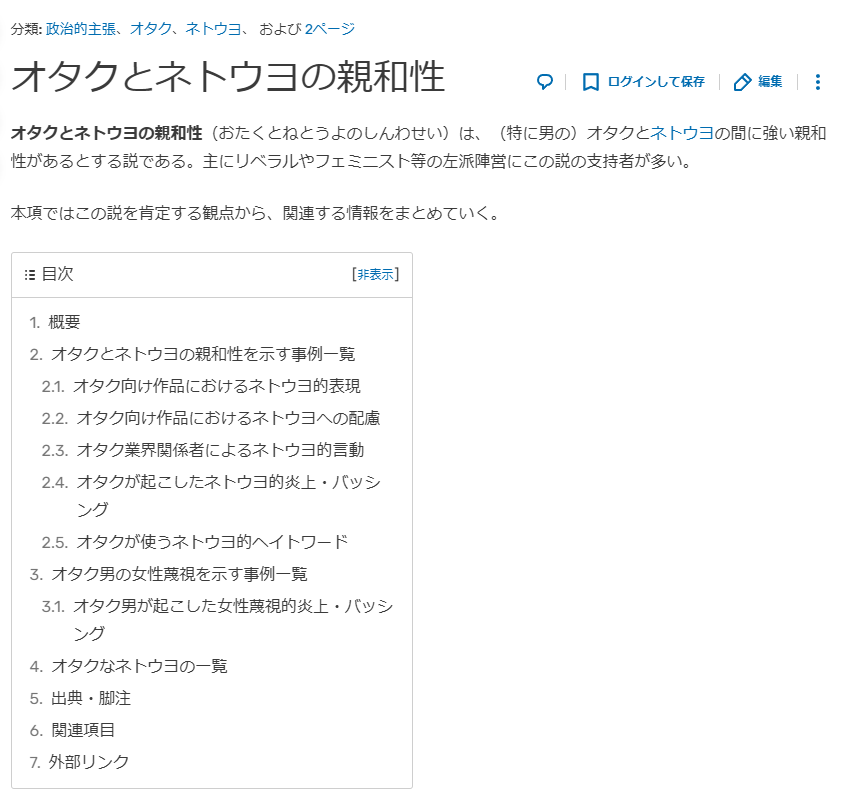Open the 政治的主張 category link
Screen dimensions: 842x792
click(81, 29)
